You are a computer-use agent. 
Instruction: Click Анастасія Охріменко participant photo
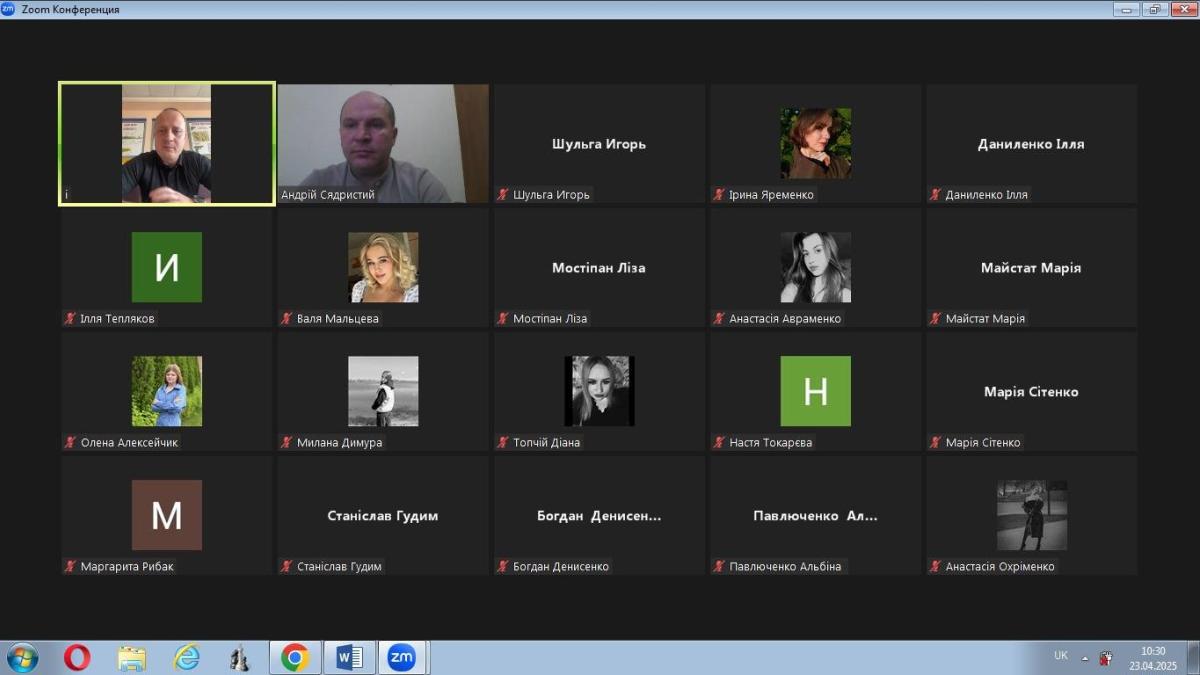click(x=1031, y=515)
